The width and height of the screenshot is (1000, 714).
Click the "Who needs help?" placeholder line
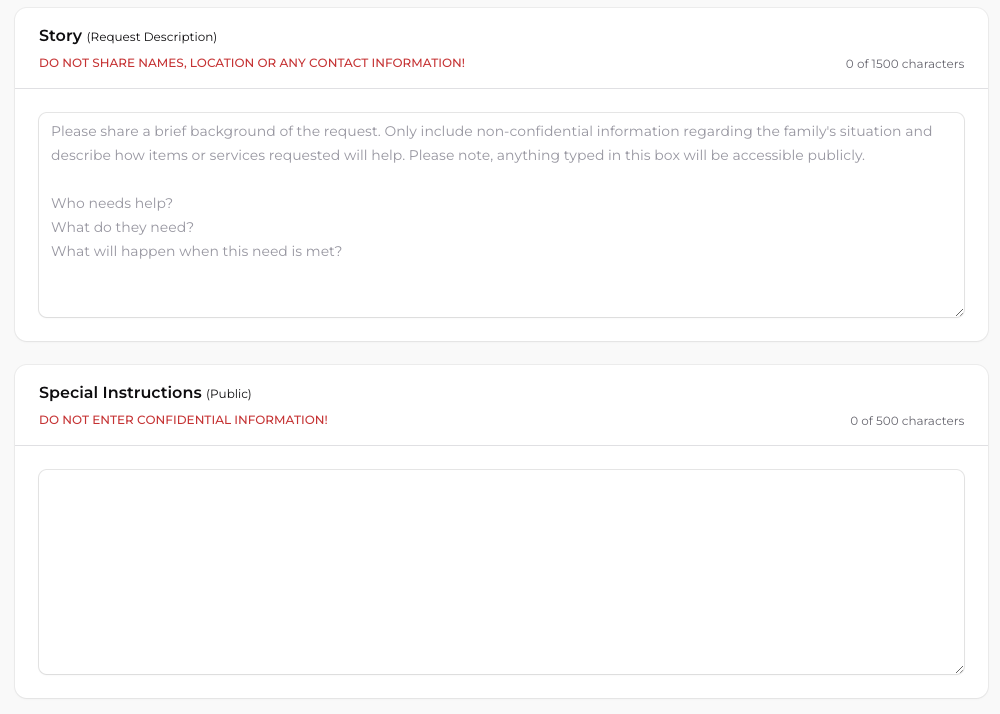112,203
